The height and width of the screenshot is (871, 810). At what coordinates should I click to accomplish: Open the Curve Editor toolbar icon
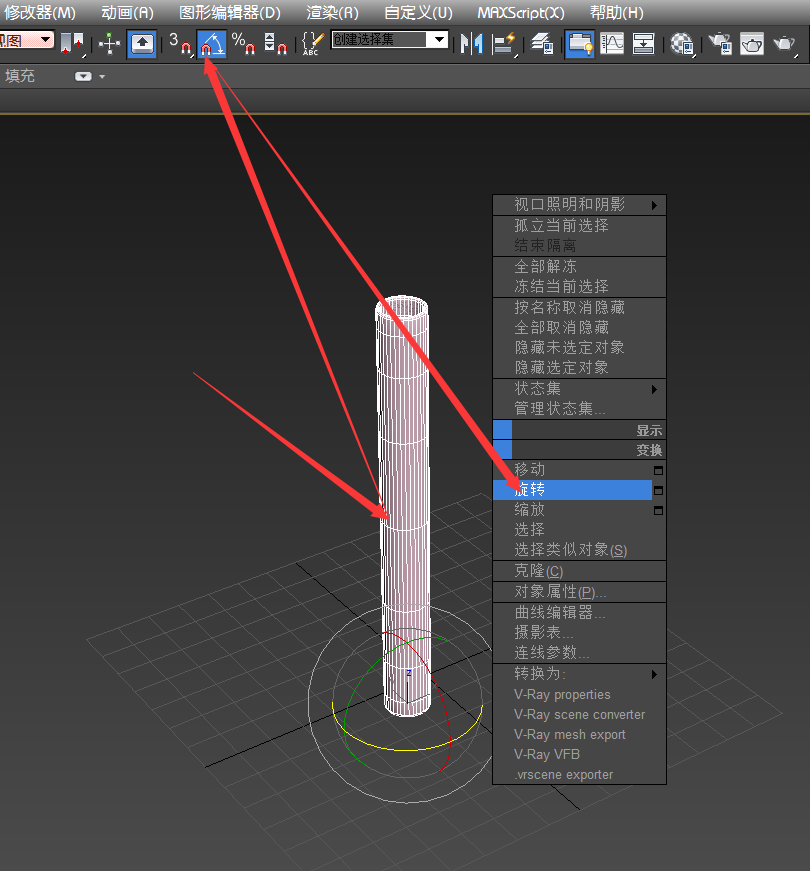point(611,44)
